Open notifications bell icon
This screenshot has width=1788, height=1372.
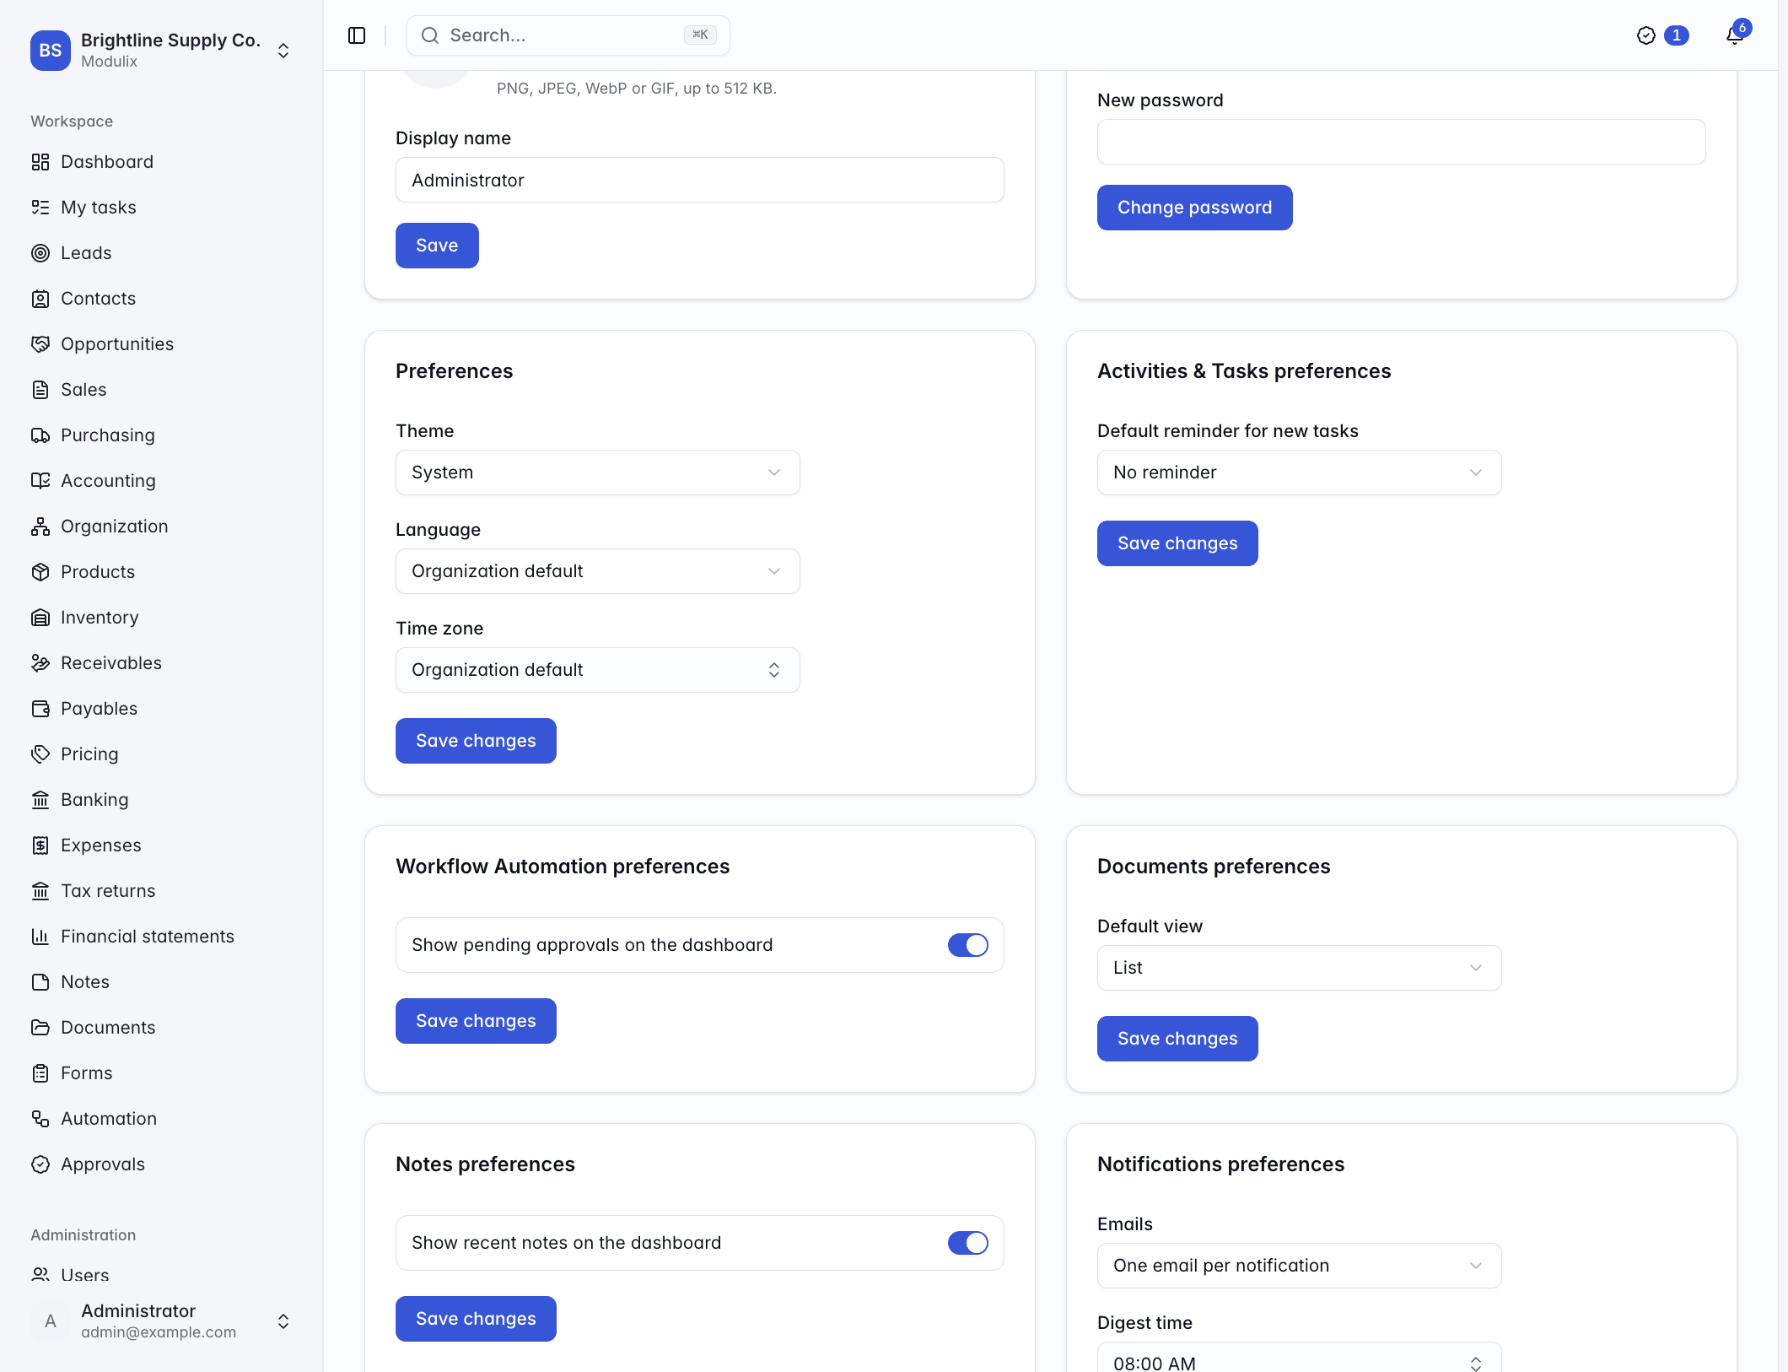[x=1735, y=35]
